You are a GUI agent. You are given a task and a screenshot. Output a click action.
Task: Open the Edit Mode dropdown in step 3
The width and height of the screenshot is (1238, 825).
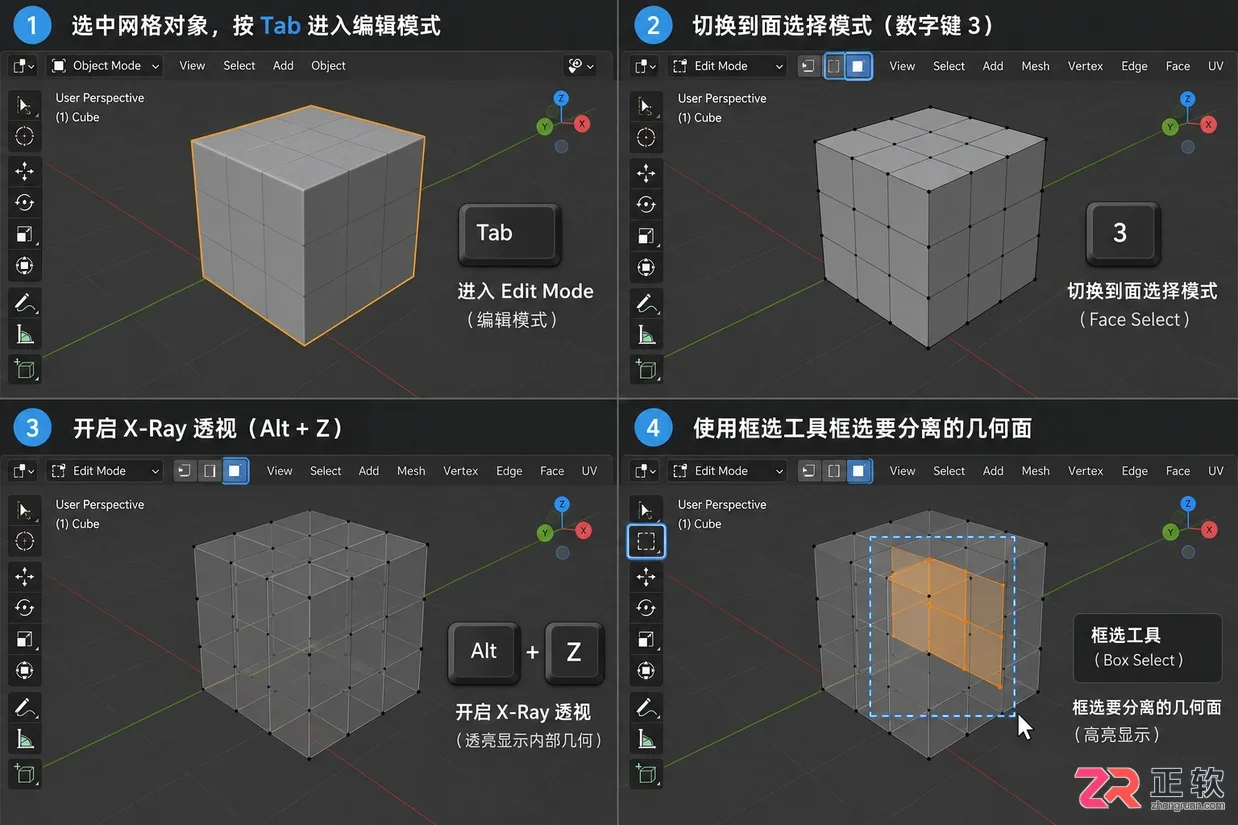(x=104, y=470)
